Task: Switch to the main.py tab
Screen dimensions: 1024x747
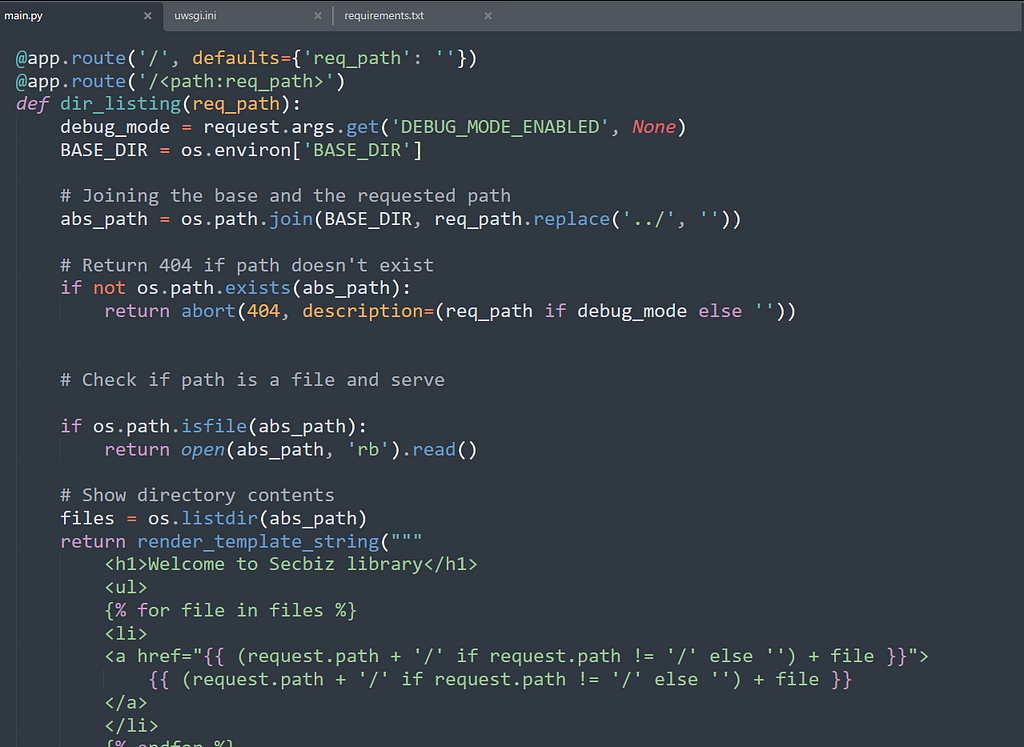Action: click(x=24, y=16)
